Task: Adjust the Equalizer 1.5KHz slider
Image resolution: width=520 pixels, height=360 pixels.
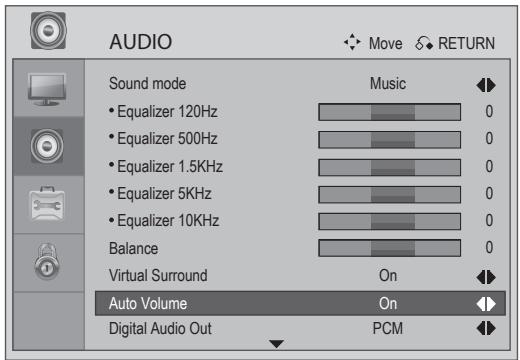Action: [390, 167]
